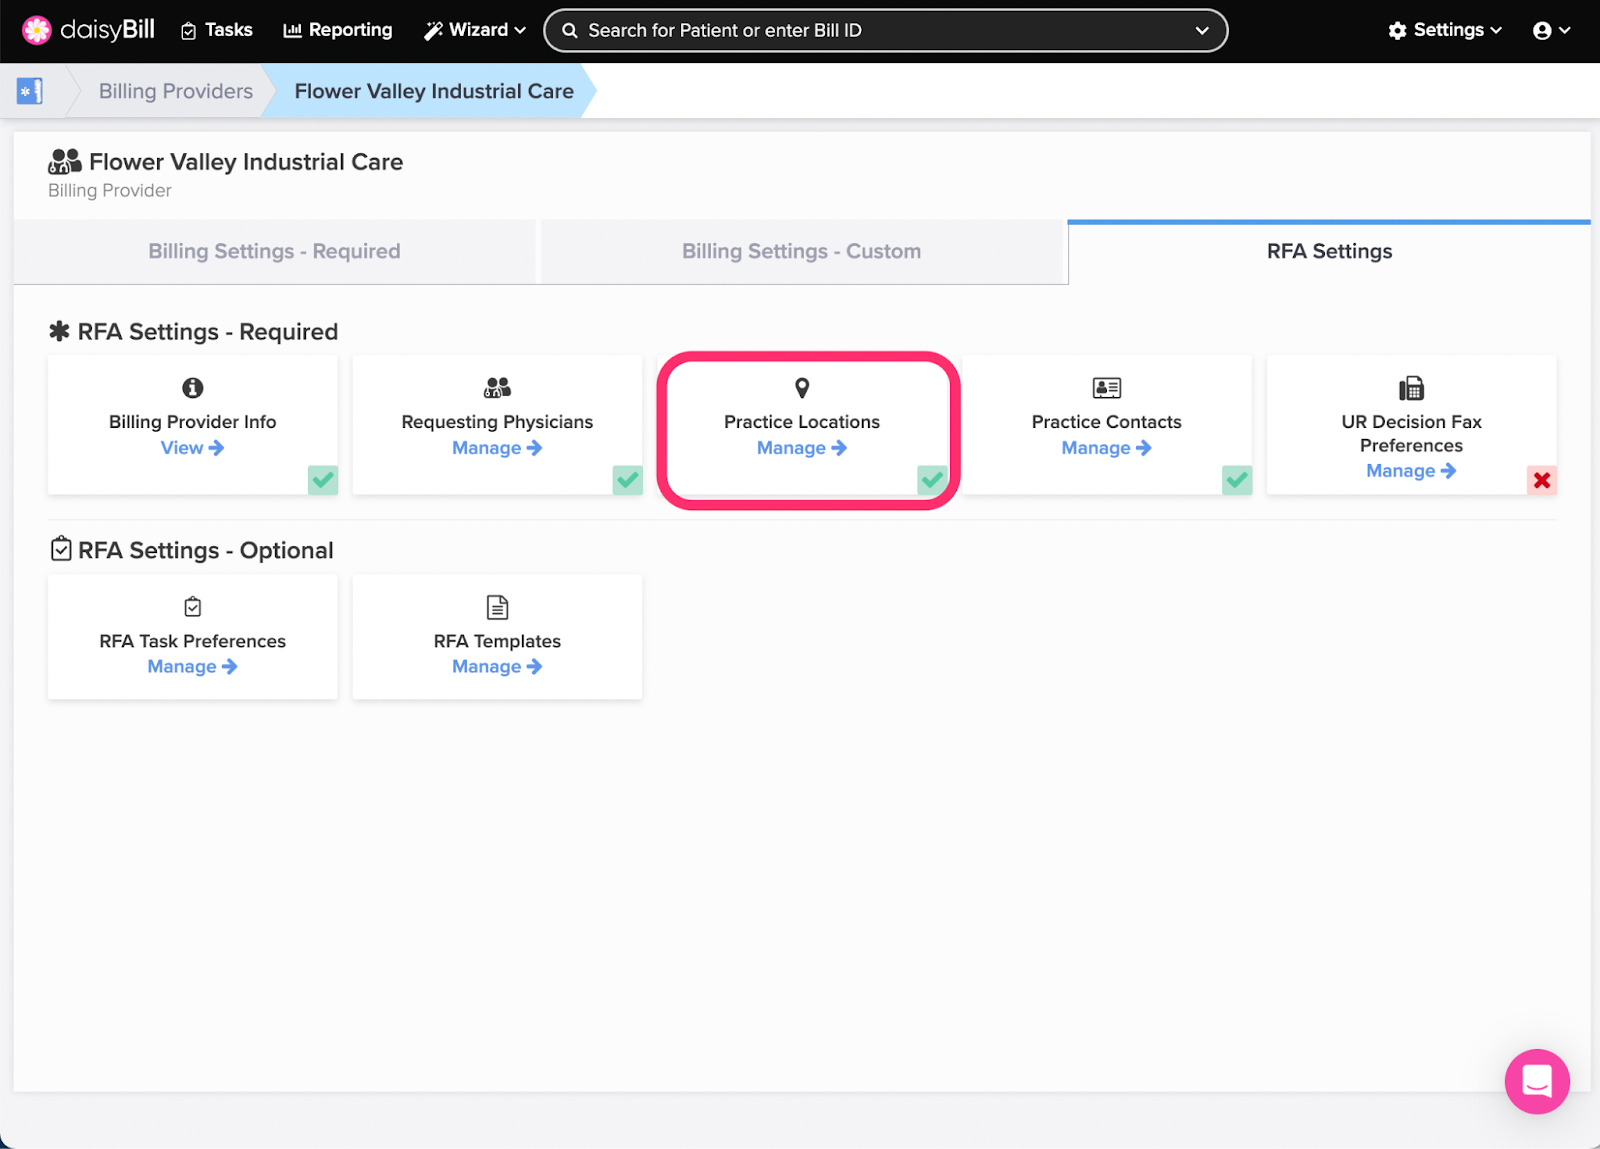Click the patient or Bill ID search field
1600x1149 pixels.
(885, 30)
